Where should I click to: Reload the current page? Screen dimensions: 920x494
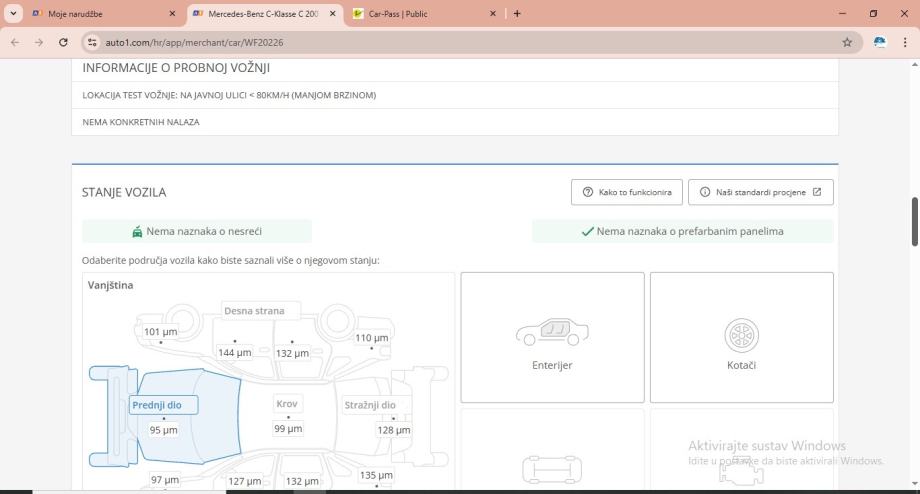point(63,42)
